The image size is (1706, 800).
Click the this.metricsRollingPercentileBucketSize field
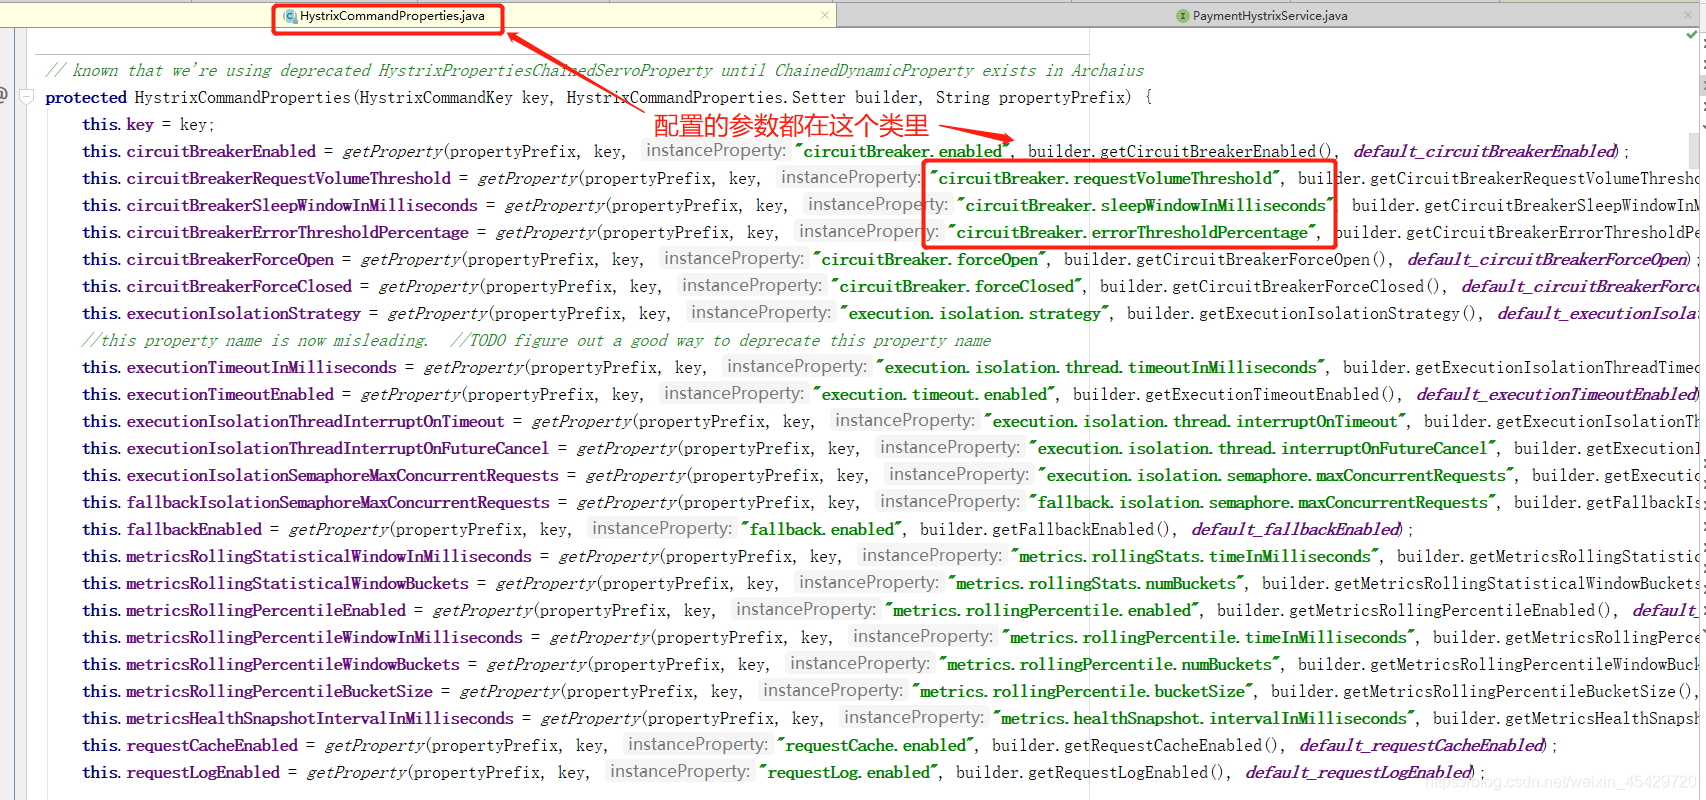[x=258, y=691]
